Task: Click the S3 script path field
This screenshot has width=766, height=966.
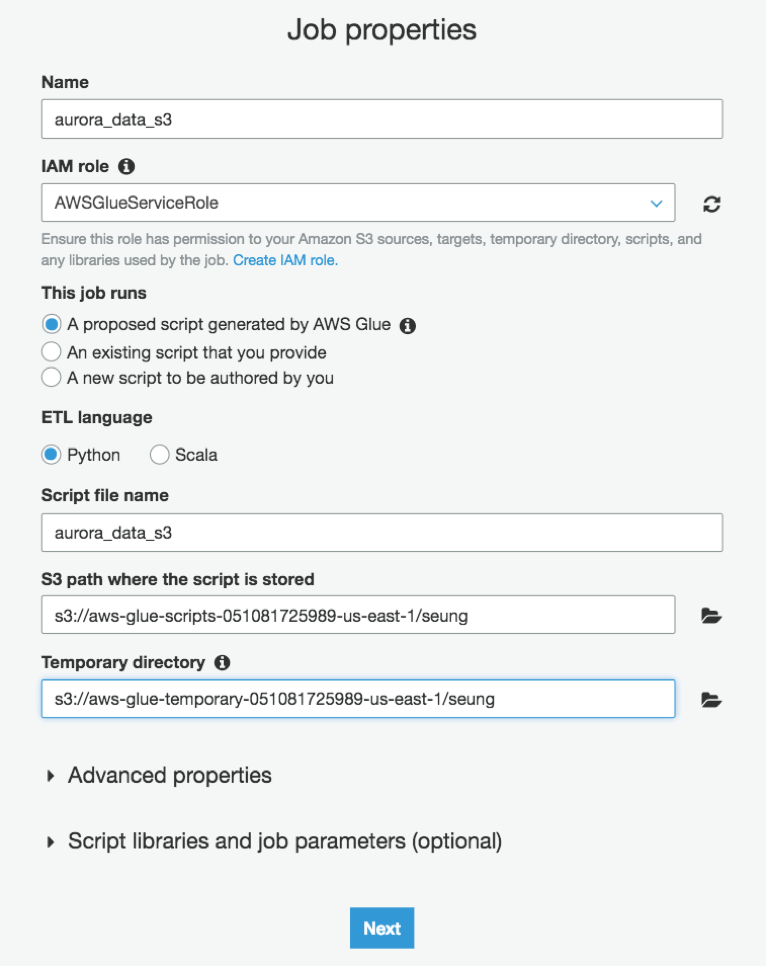Action: coord(358,614)
